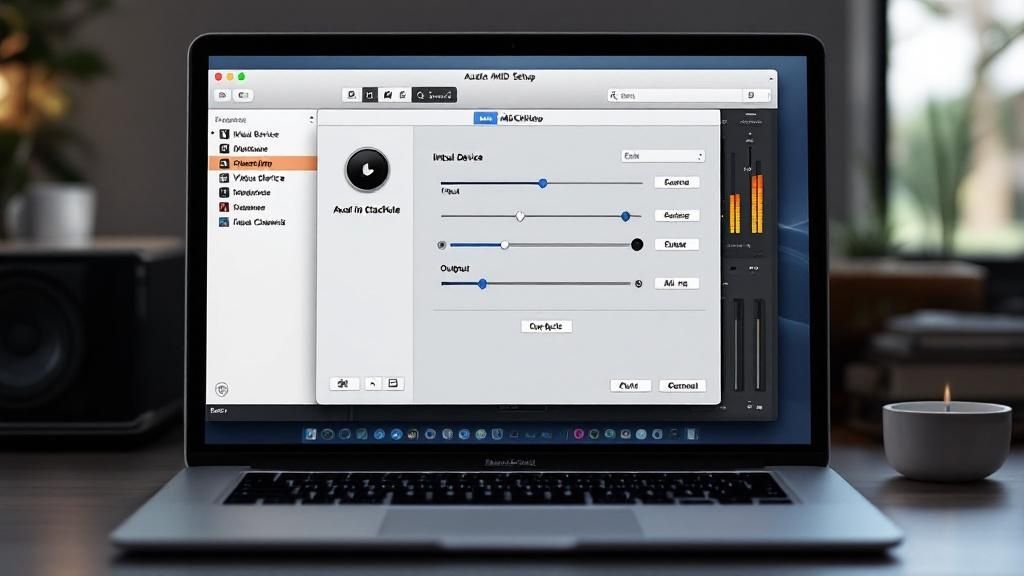
Task: Click the shield icon at the sidebar bottom
Action: click(222, 390)
